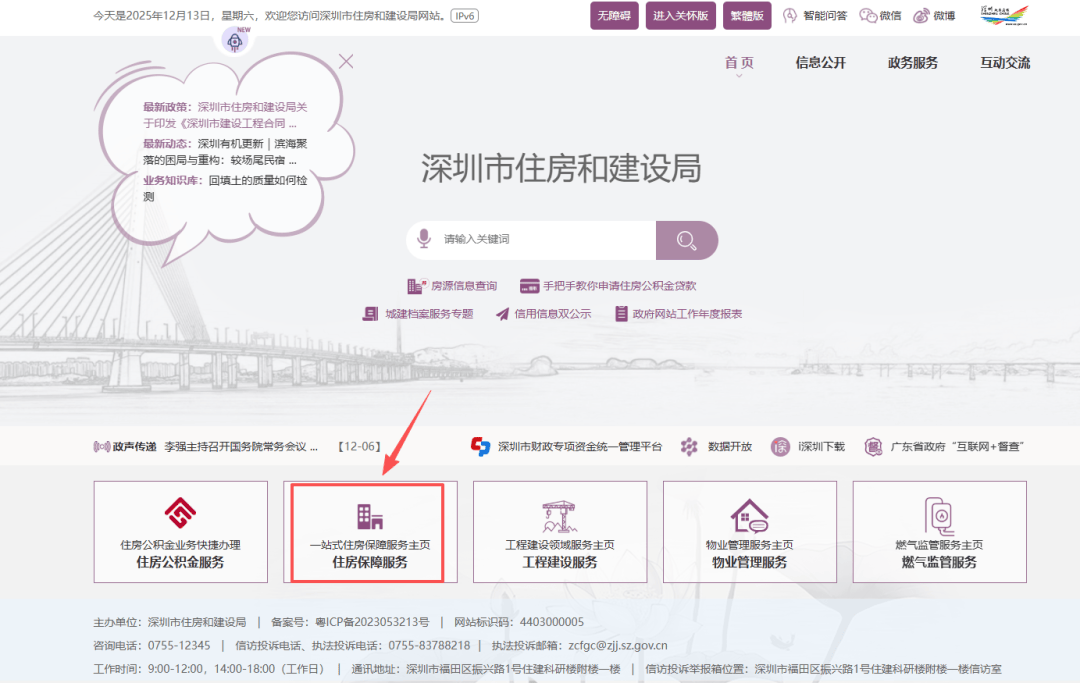Open the 进入关怀版 link
This screenshot has height=683, width=1080.
(x=679, y=15)
